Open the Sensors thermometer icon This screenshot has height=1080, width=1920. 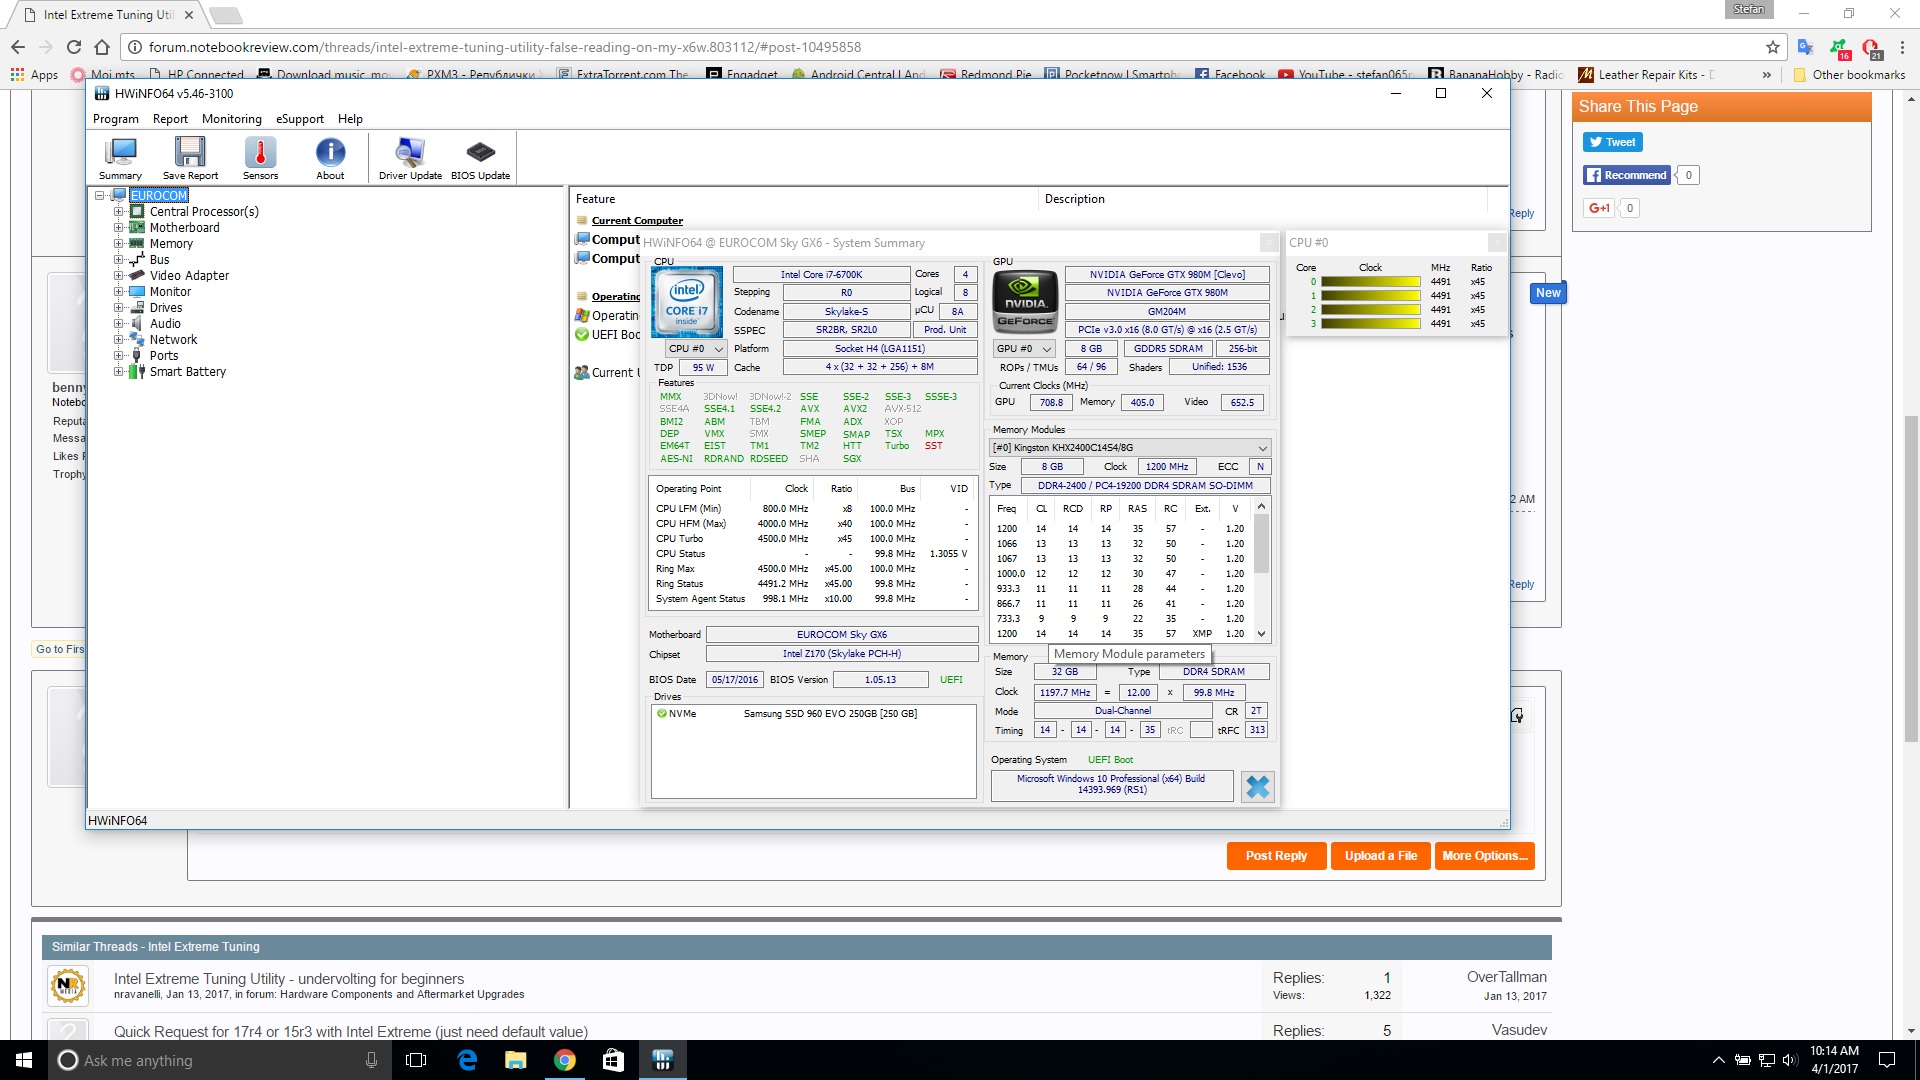[260, 158]
